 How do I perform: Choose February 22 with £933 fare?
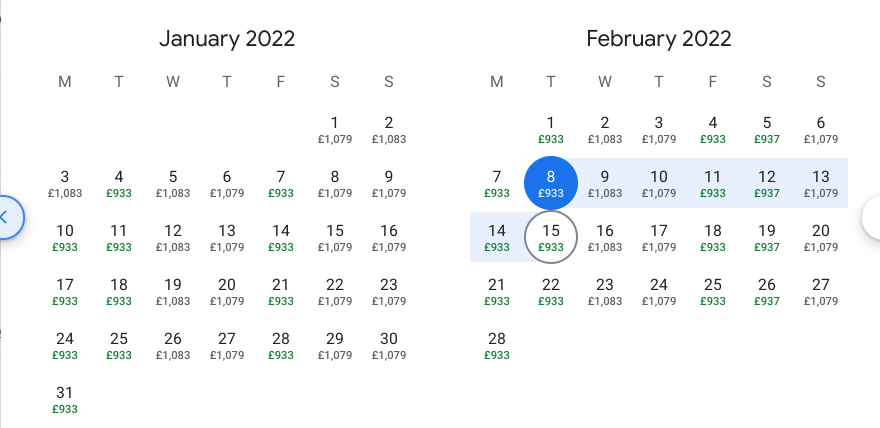(x=550, y=291)
